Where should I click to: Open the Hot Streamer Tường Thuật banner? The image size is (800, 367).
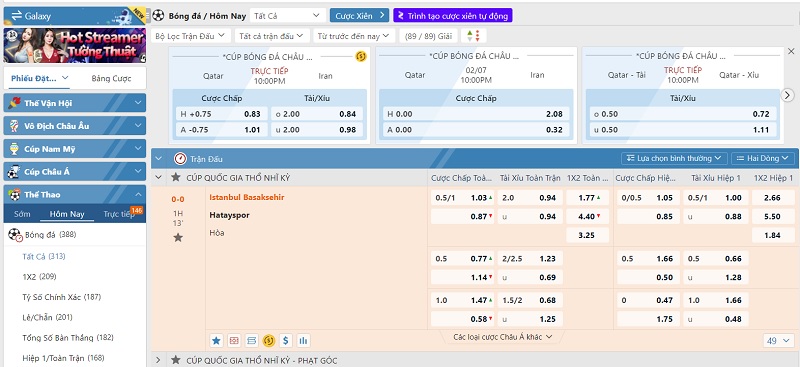(74, 45)
